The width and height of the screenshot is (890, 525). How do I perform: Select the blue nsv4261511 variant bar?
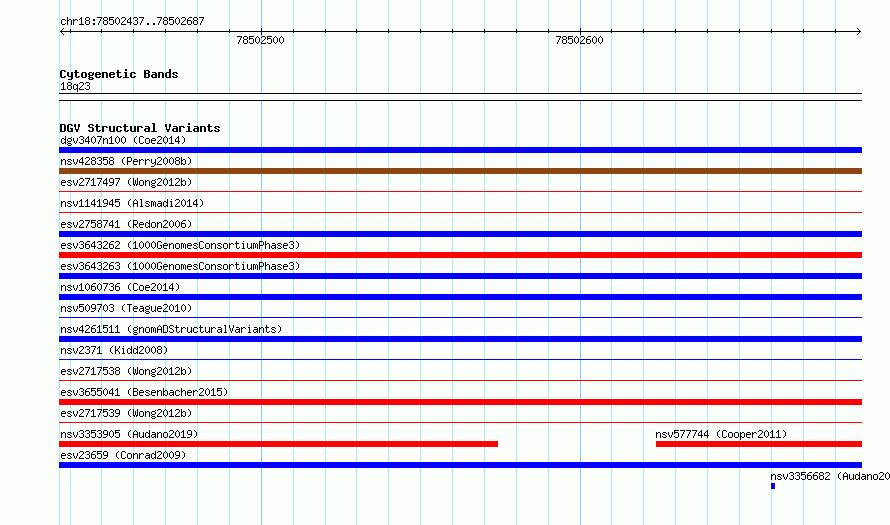(460, 339)
